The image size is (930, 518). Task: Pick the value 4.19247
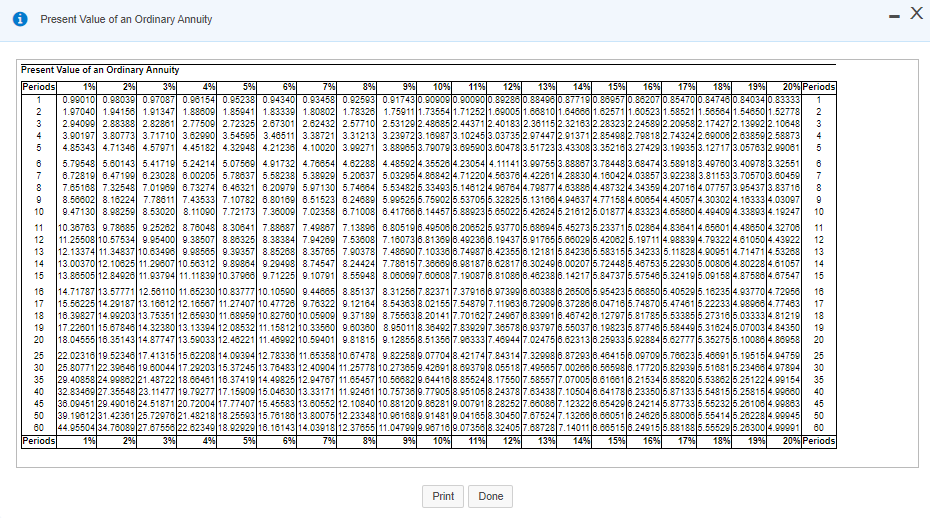pyautogui.click(x=784, y=211)
